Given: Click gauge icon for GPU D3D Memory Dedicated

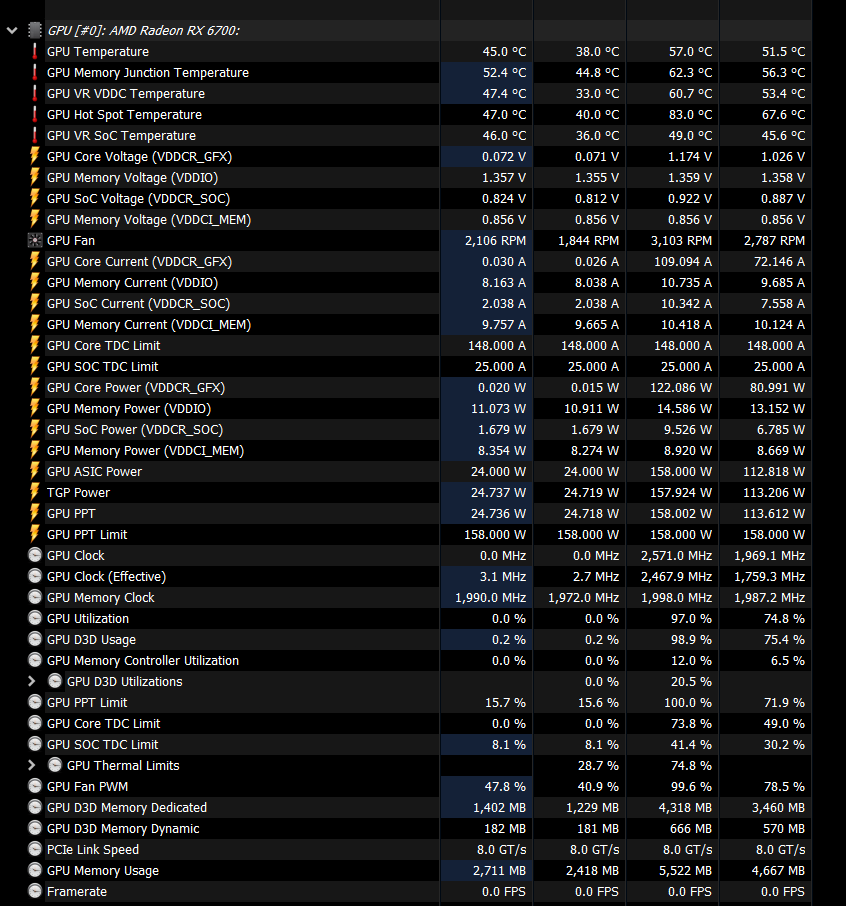Looking at the screenshot, I should [x=35, y=807].
